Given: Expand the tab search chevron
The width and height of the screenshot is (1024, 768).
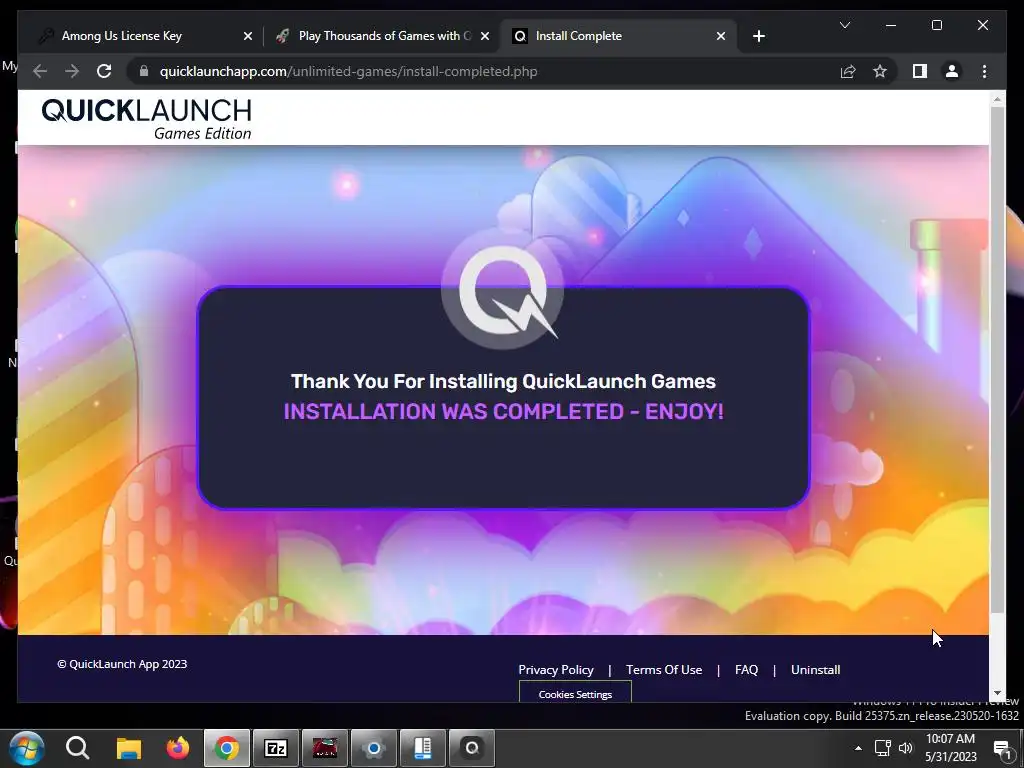Looking at the screenshot, I should tap(844, 25).
